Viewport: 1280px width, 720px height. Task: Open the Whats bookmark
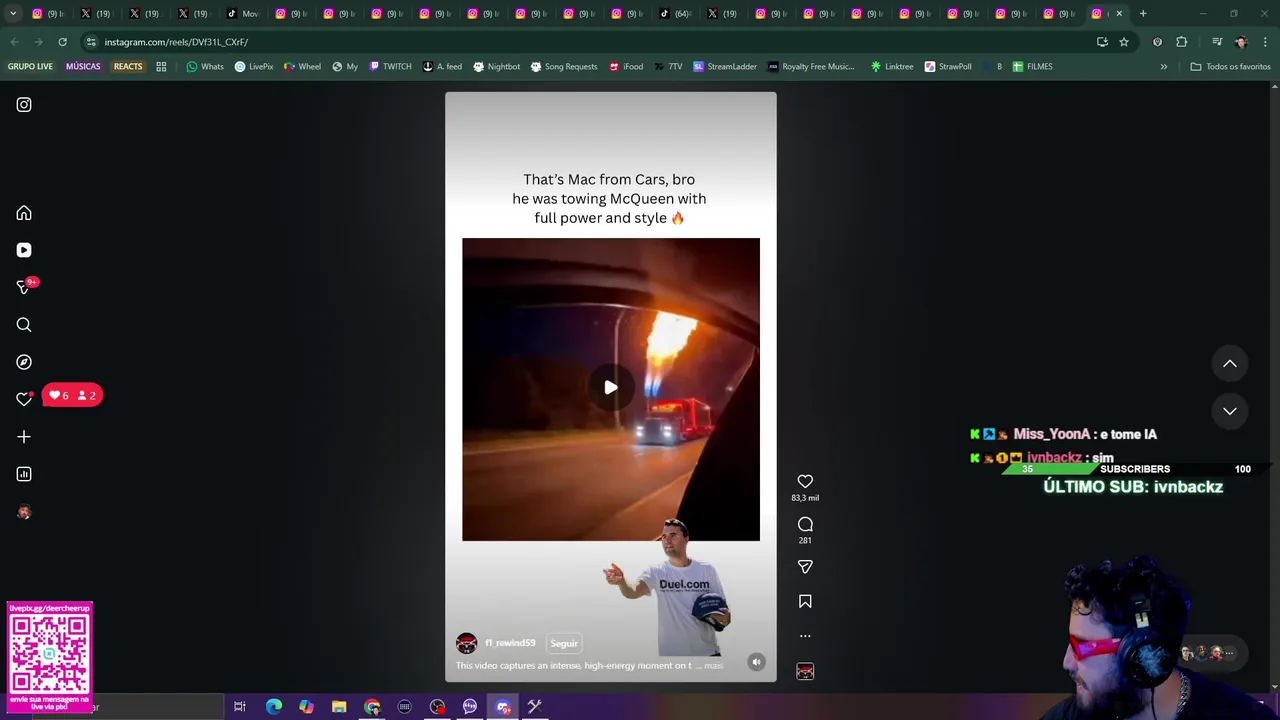(205, 67)
